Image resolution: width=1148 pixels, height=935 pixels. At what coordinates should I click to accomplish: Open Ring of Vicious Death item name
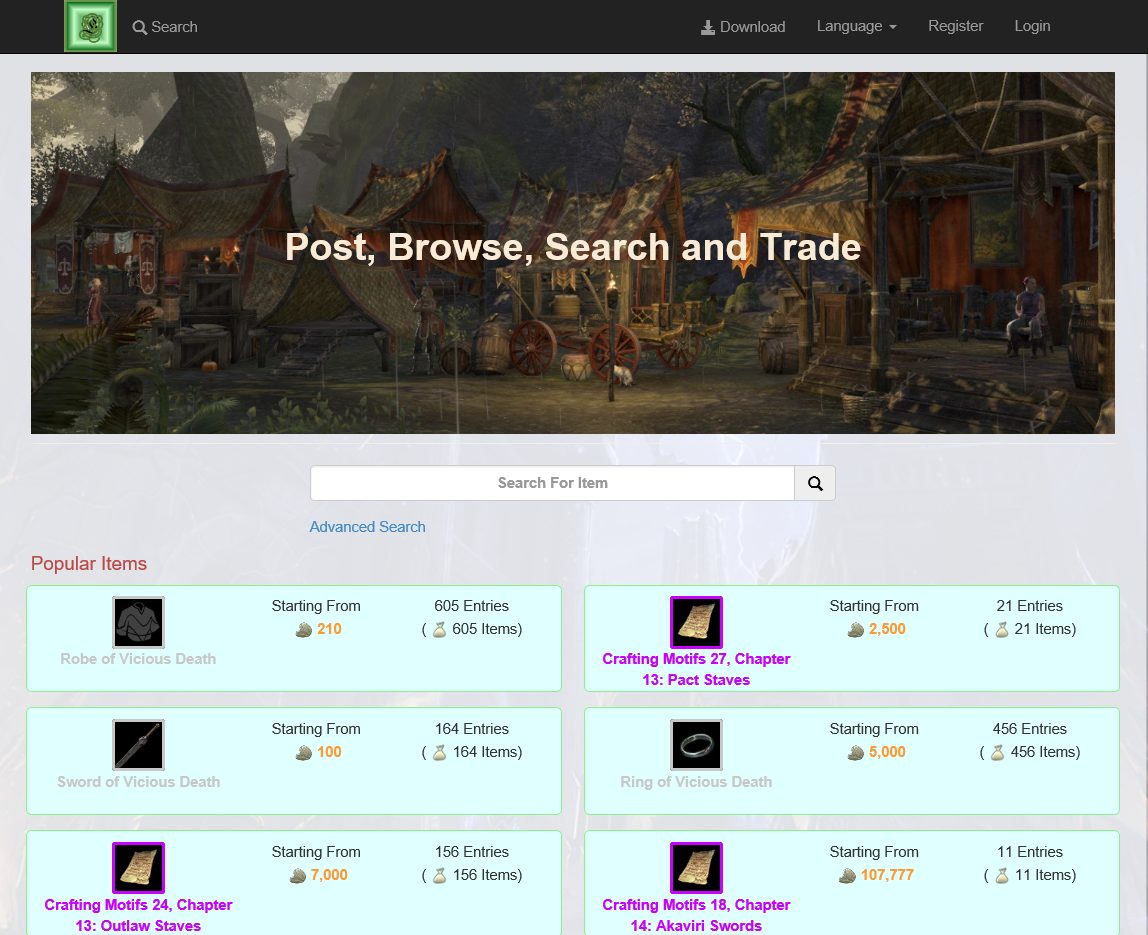[x=696, y=782]
